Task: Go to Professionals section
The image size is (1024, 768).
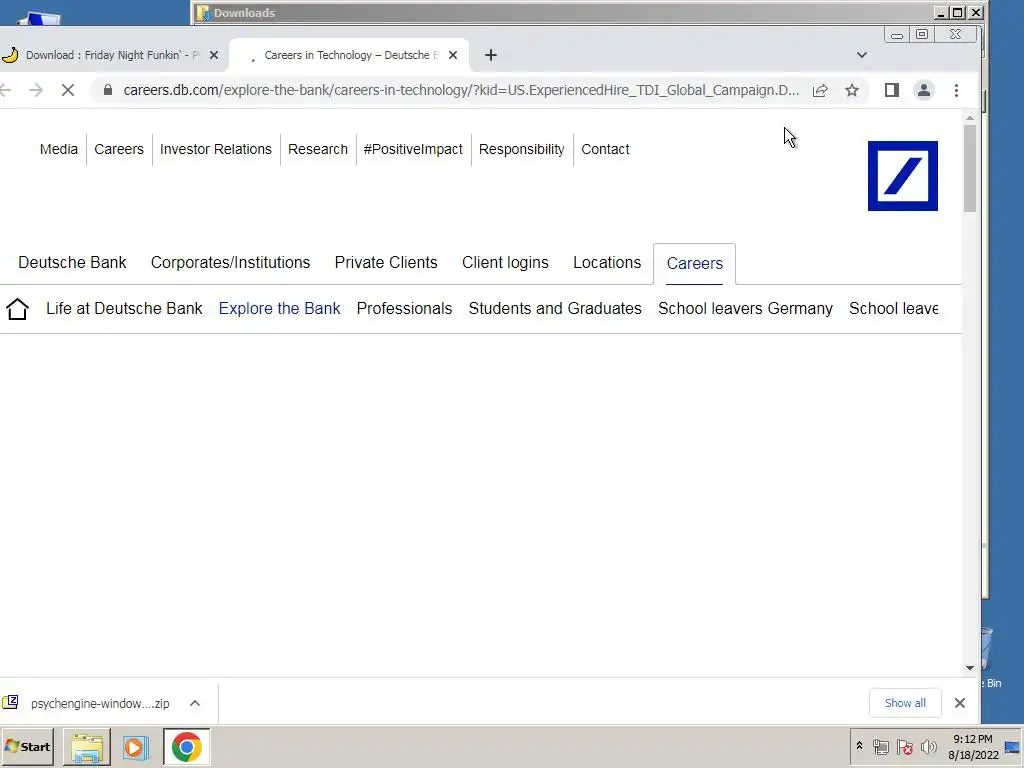Action: tap(404, 309)
